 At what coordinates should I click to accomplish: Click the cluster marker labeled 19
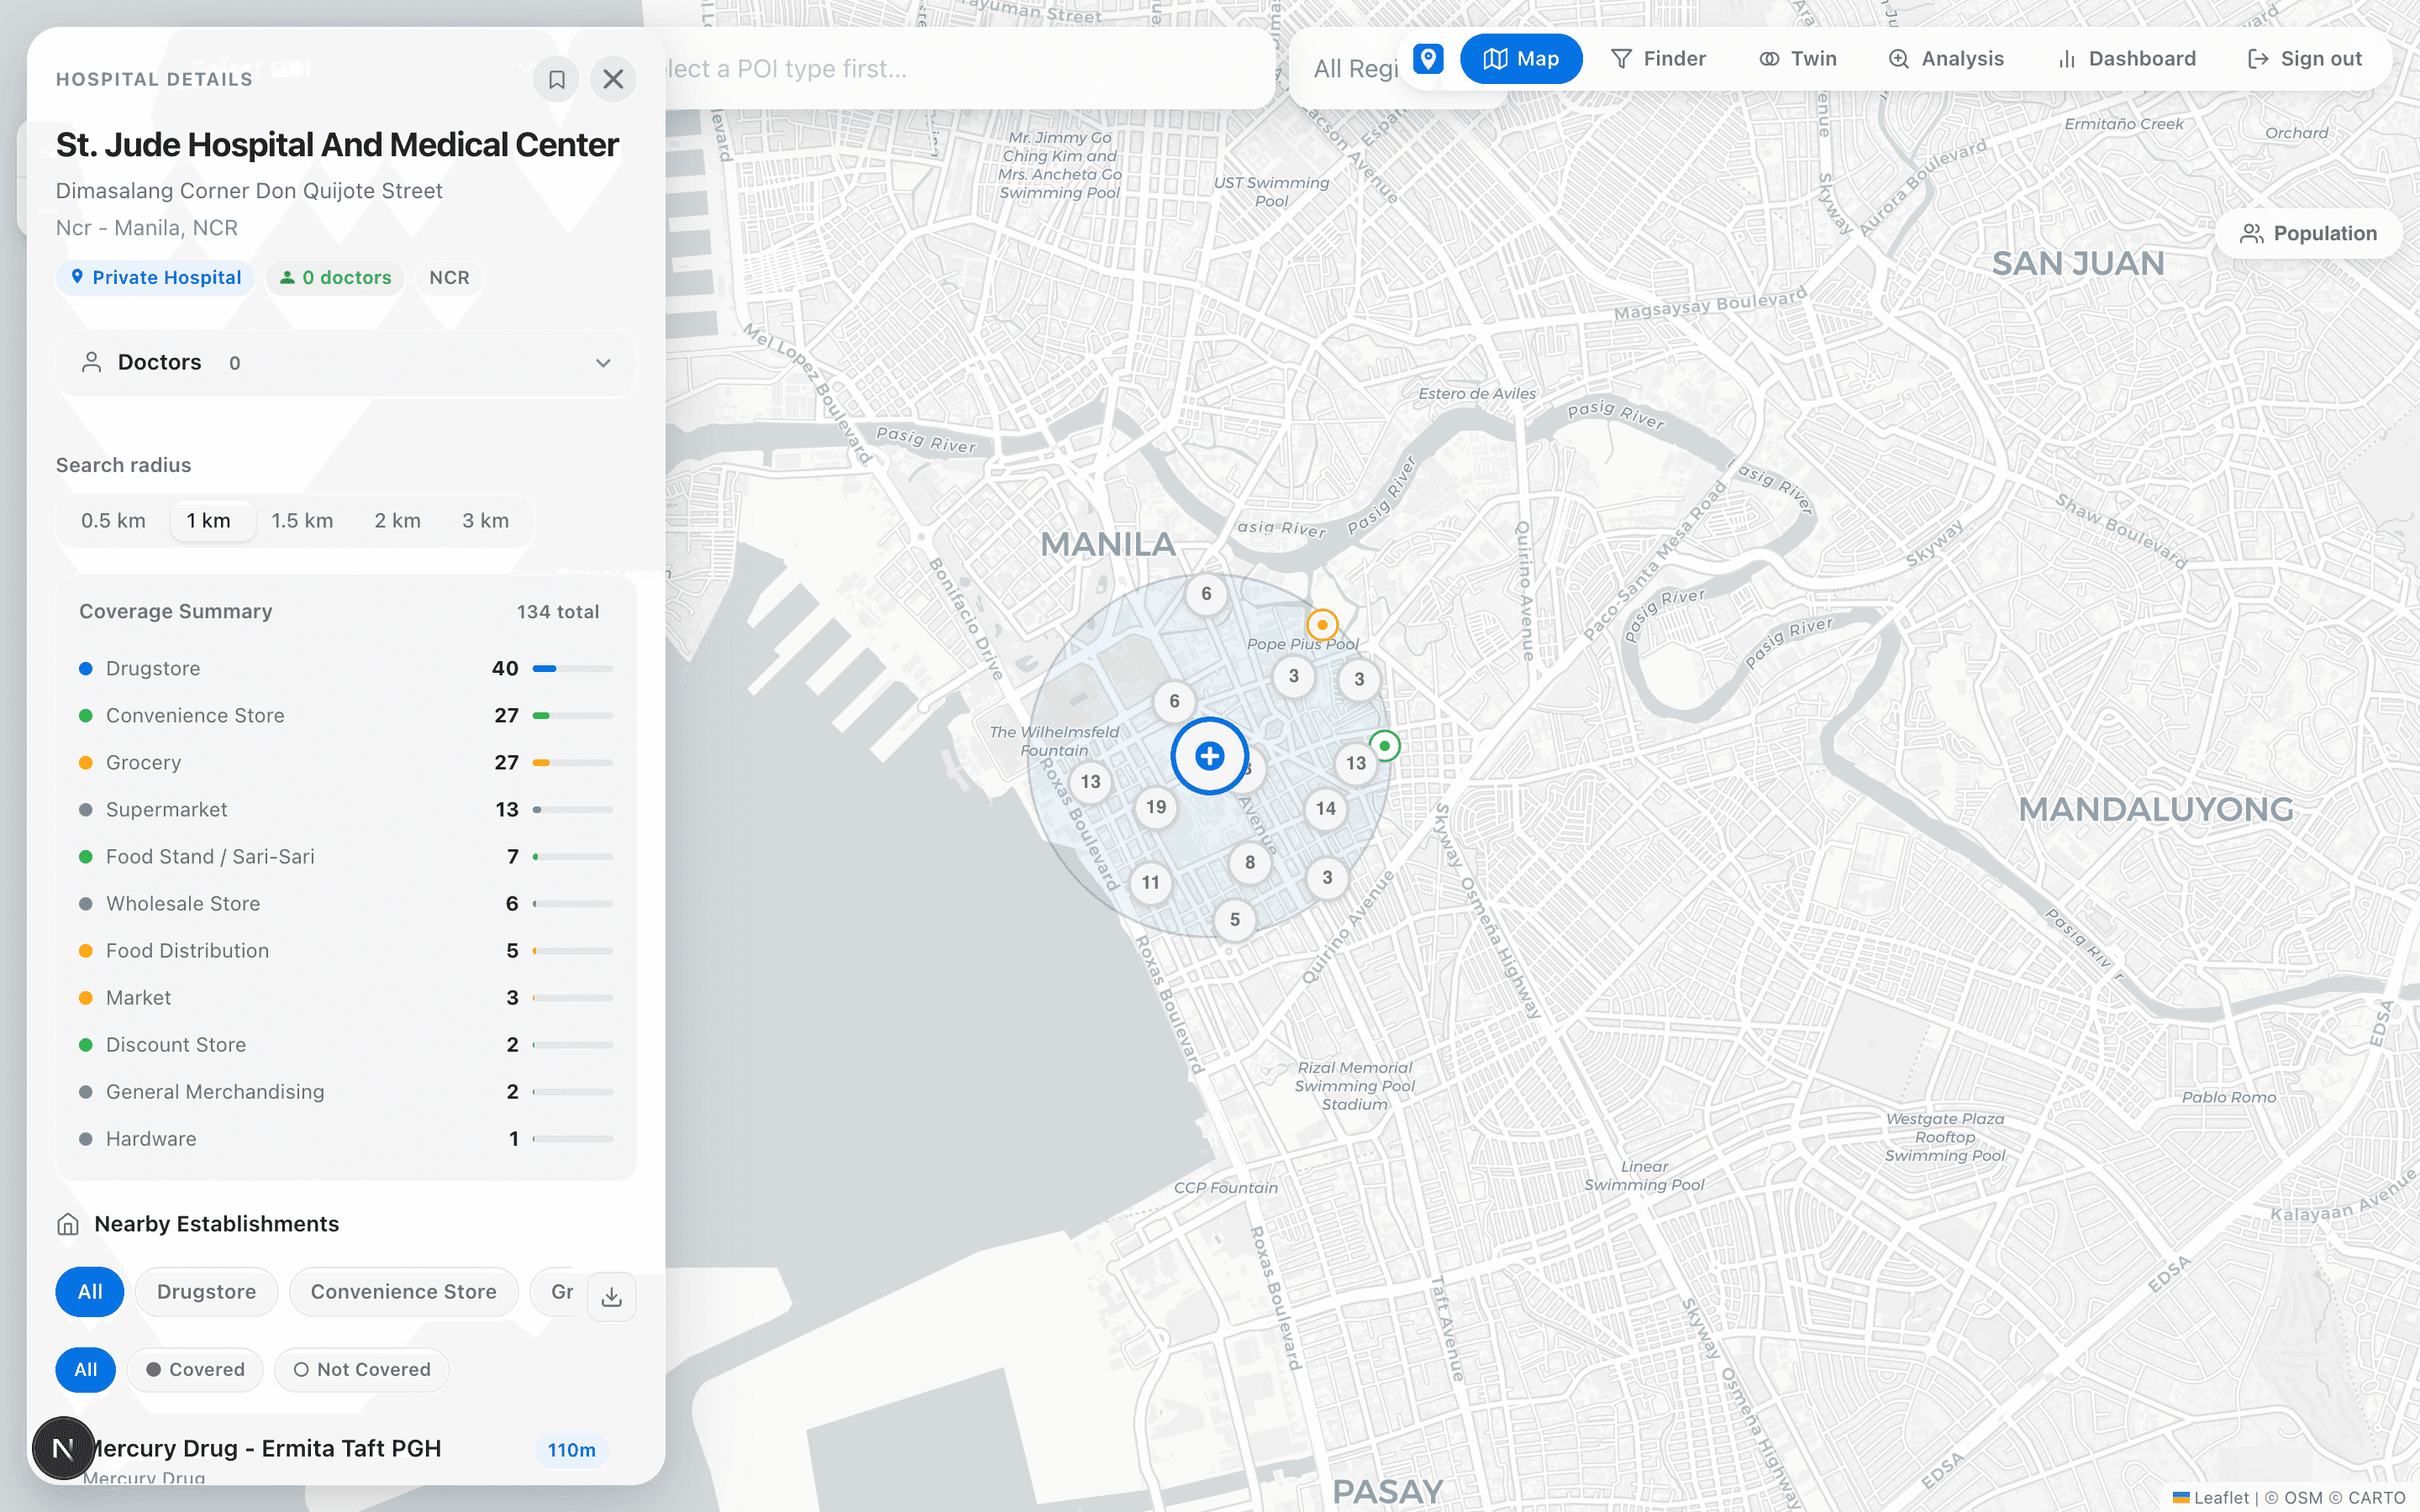pos(1156,807)
